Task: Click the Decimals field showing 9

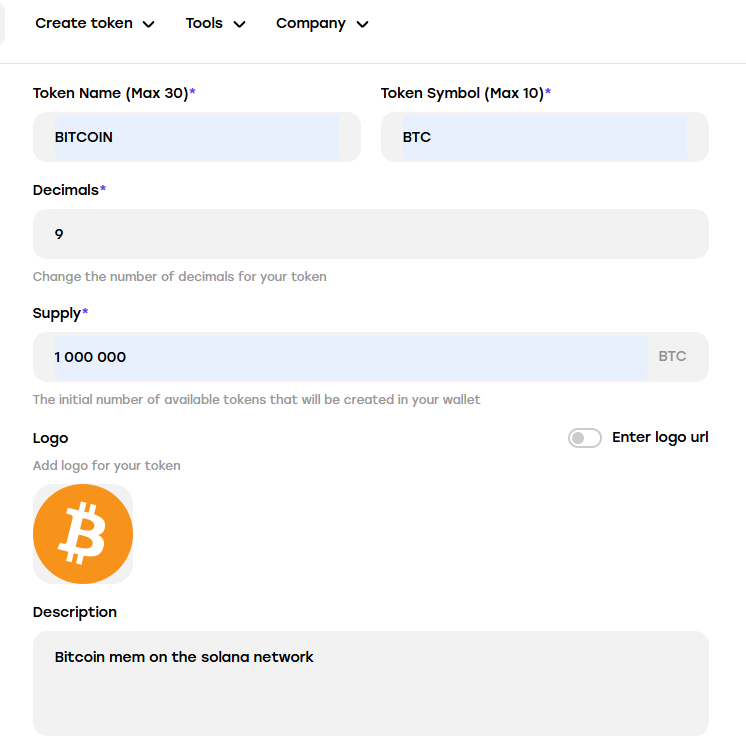Action: click(x=371, y=234)
